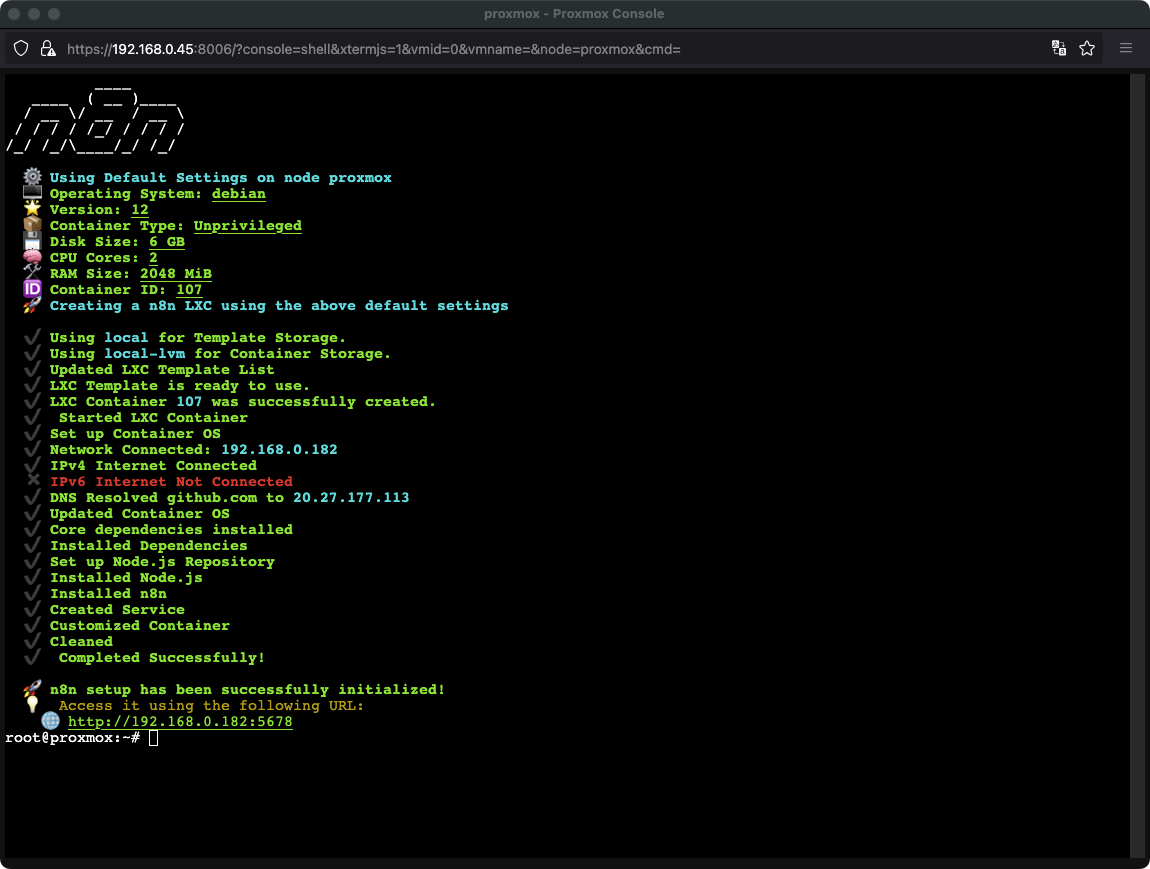Click the lightbulb icon next to Access it
Viewport: 1150px width, 869px height.
point(32,705)
